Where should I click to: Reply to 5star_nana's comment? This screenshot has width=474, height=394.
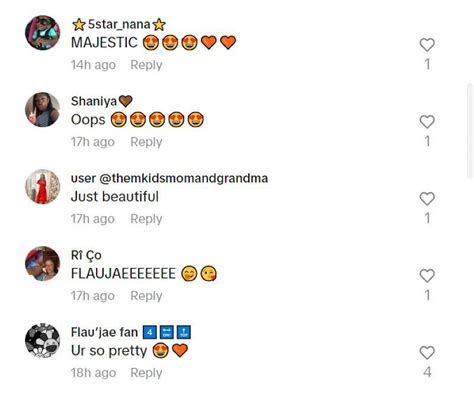tap(146, 65)
